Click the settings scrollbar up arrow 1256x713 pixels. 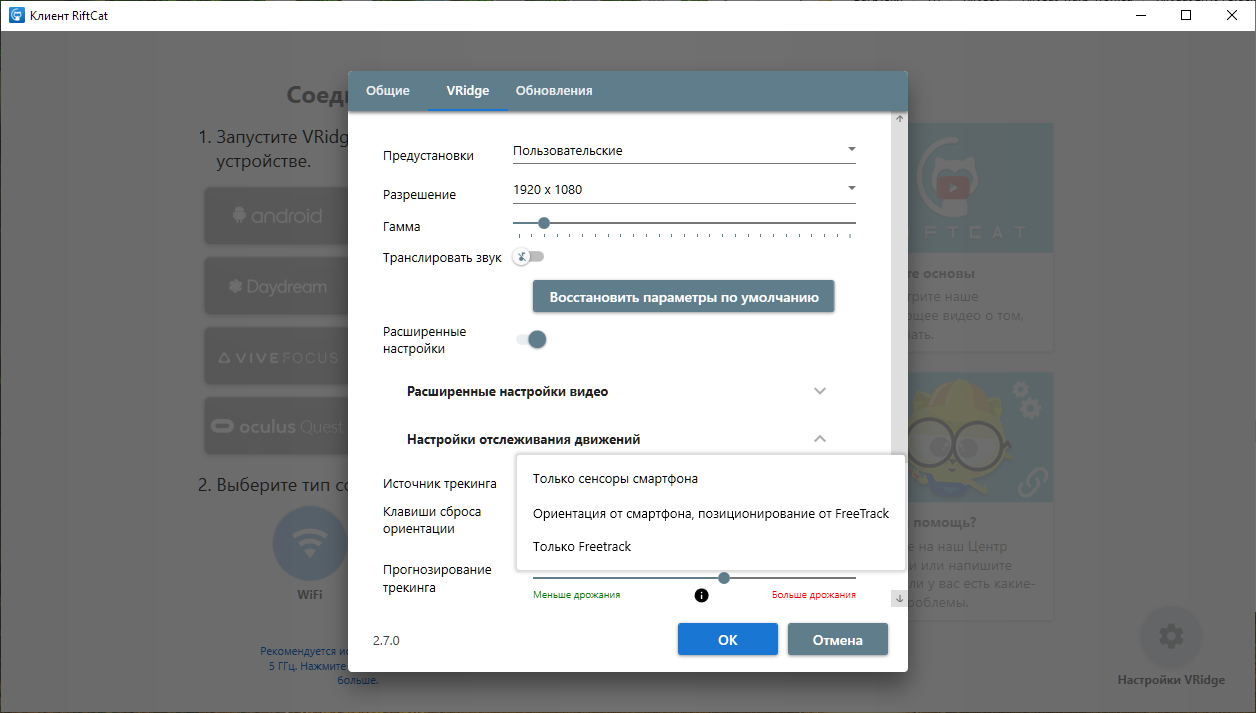point(899,120)
